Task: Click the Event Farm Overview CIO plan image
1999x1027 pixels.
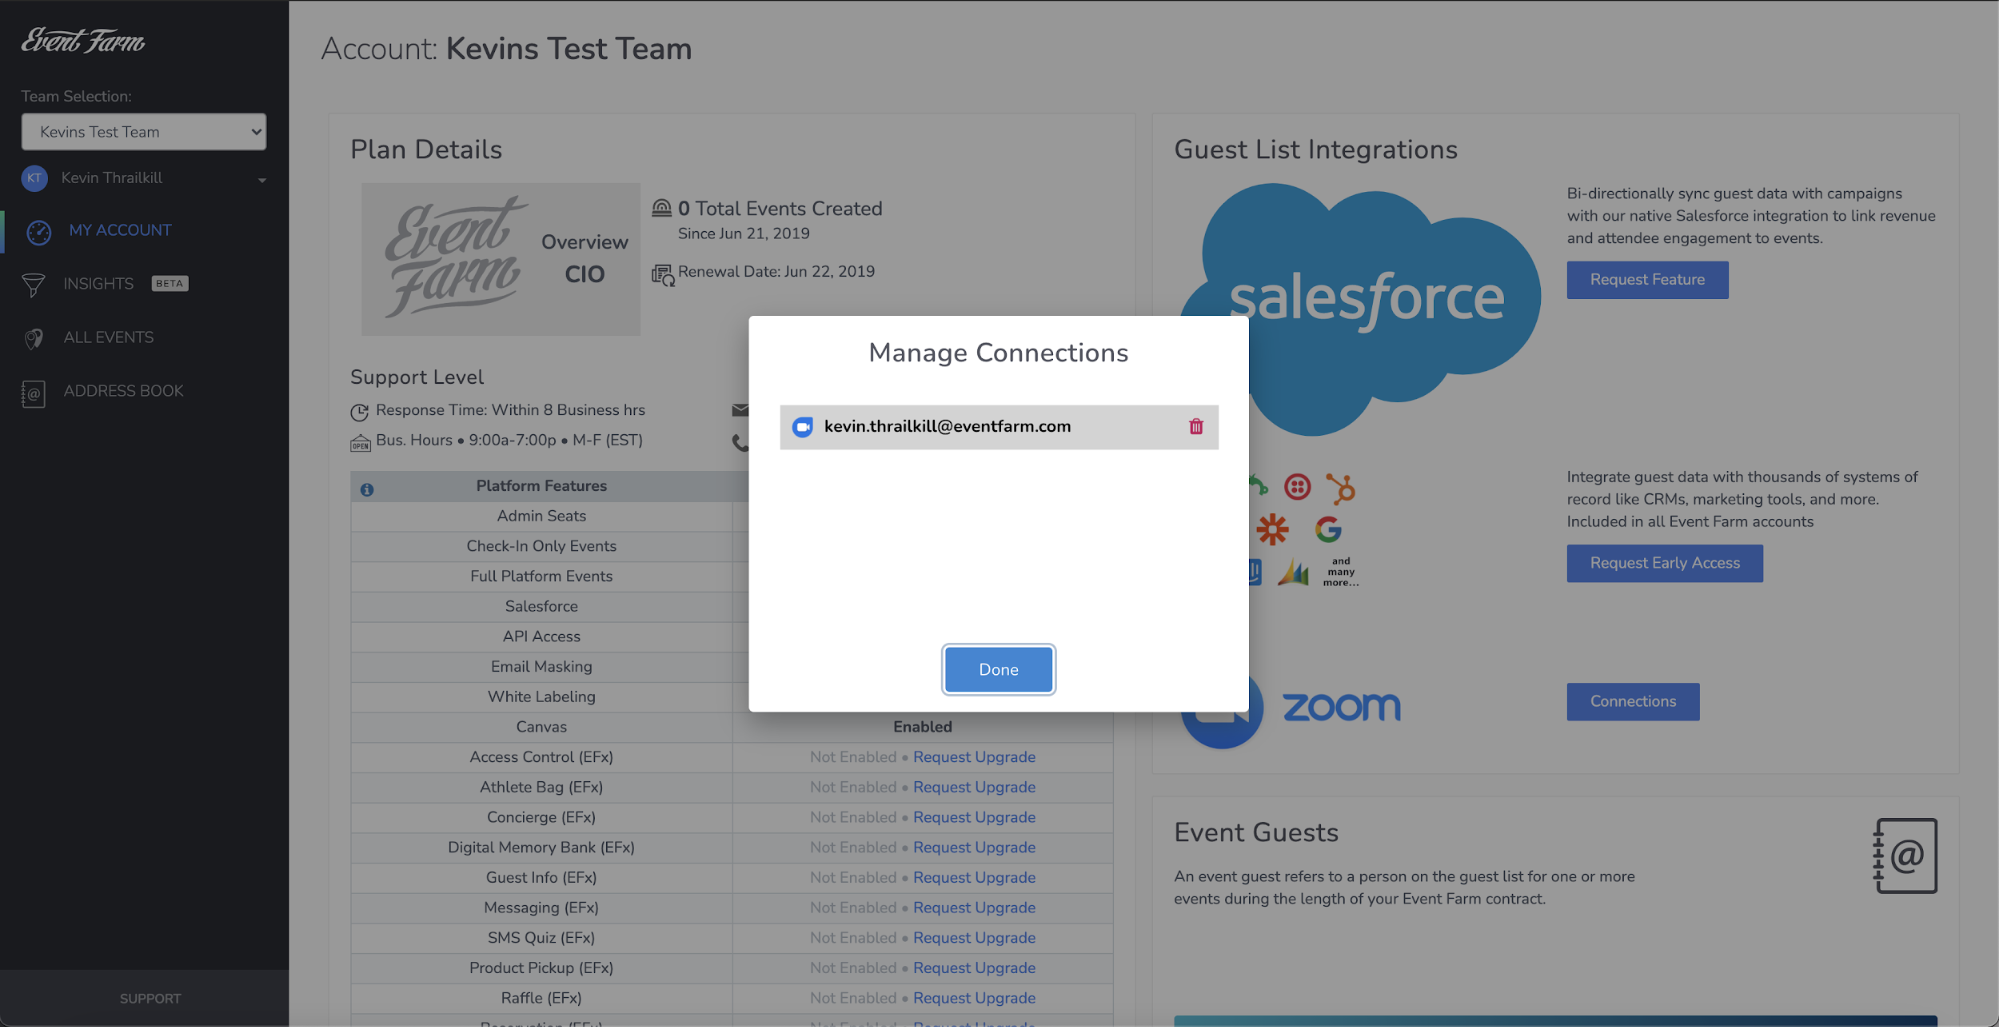Action: coord(501,259)
